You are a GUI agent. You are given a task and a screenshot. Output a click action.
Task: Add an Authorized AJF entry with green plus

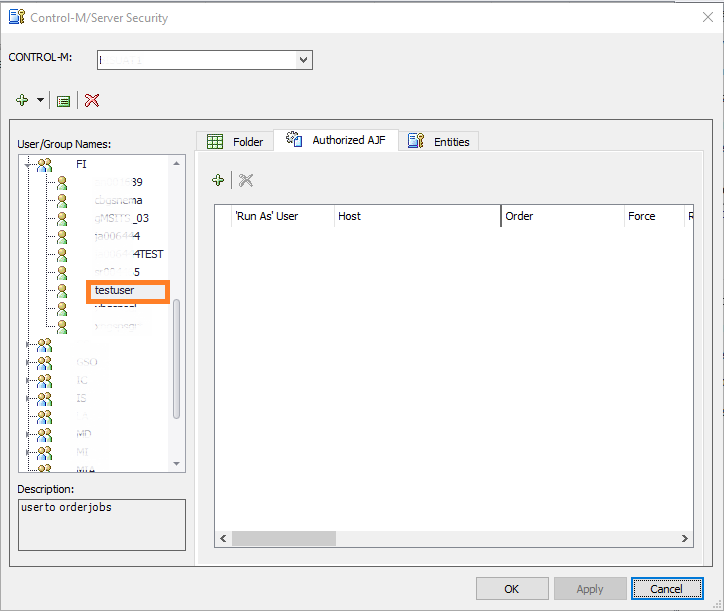point(218,180)
